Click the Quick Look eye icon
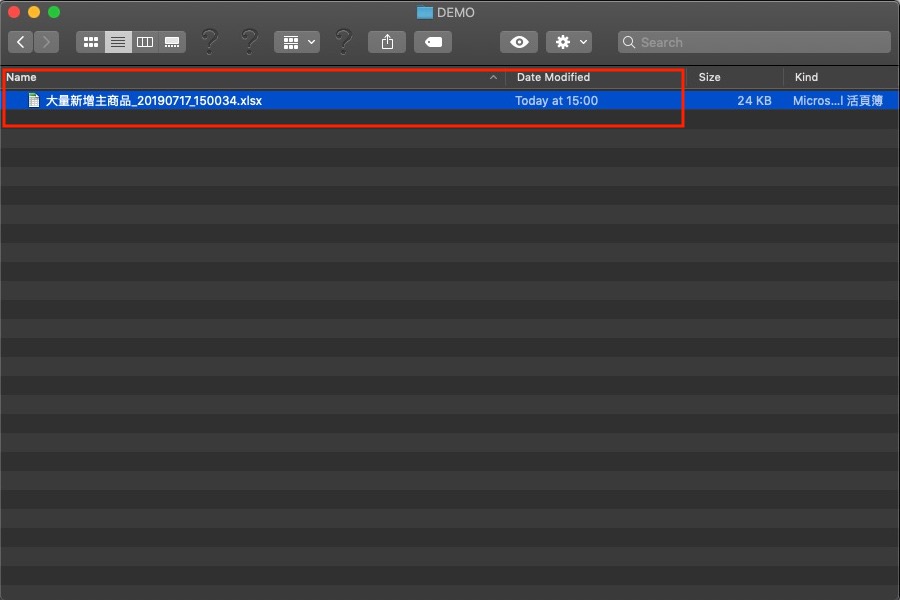The height and width of the screenshot is (600, 900). coord(519,42)
